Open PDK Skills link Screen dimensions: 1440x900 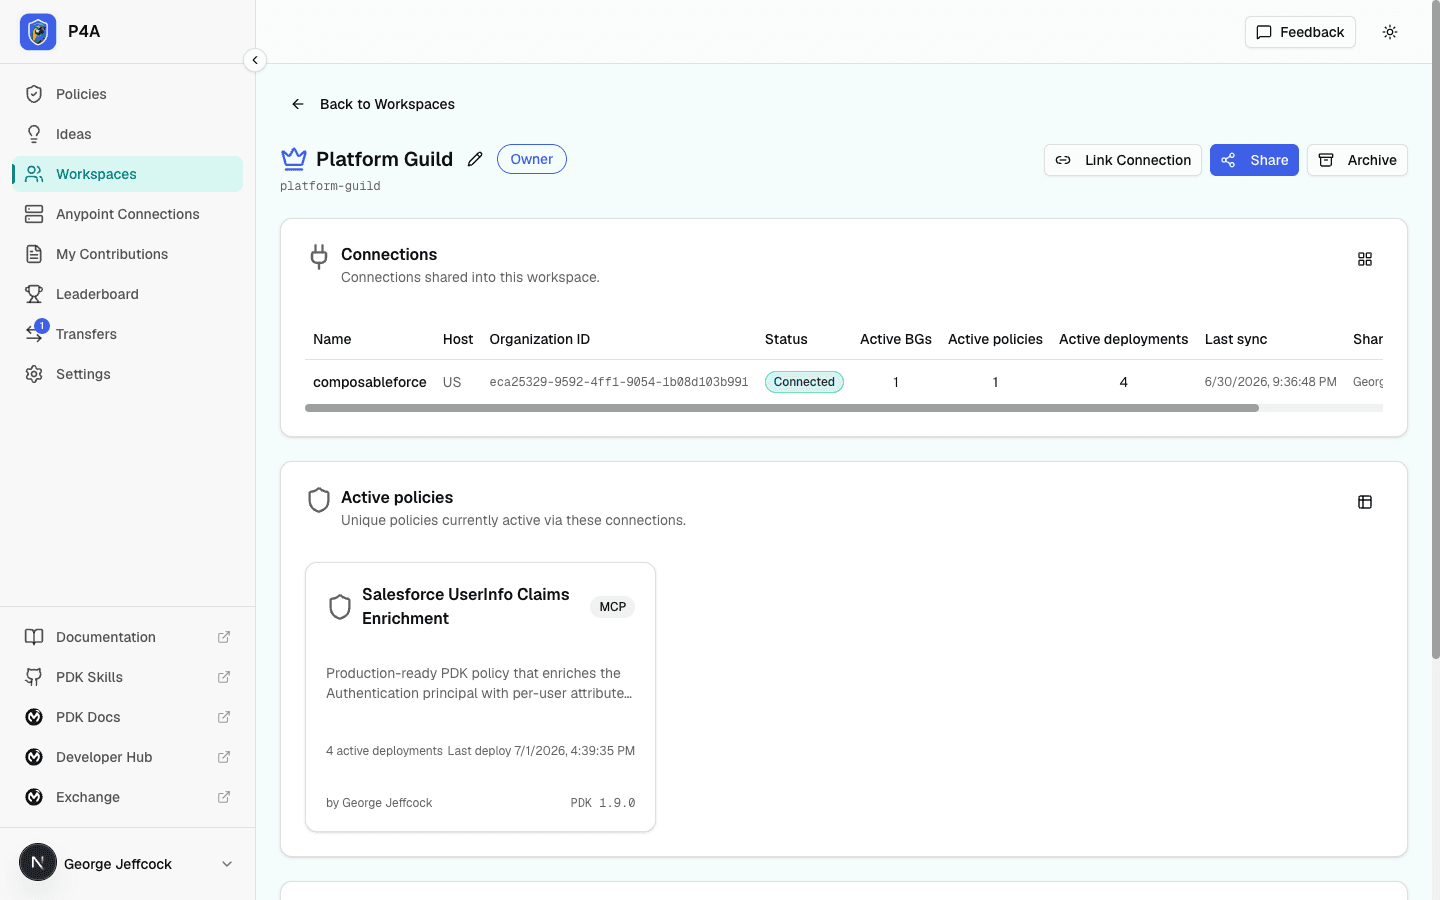(127, 677)
